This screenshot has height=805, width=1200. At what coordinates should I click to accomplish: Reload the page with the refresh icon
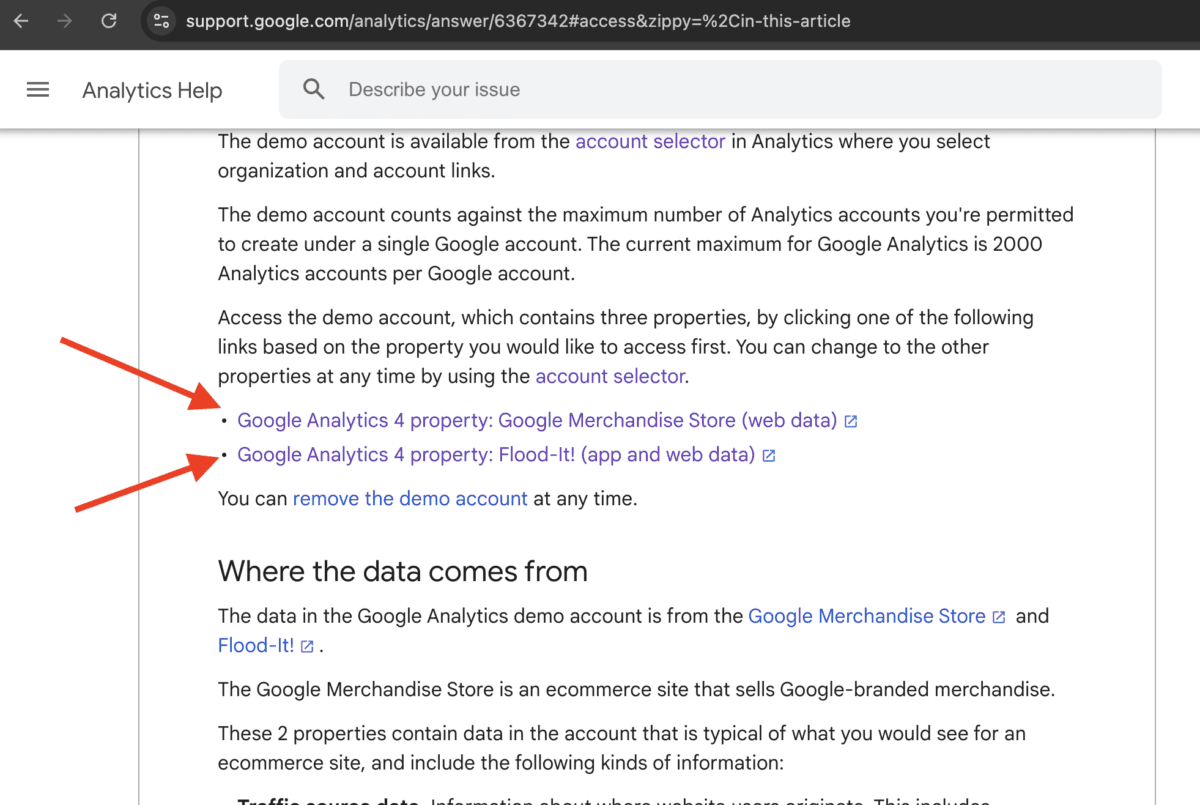(109, 20)
